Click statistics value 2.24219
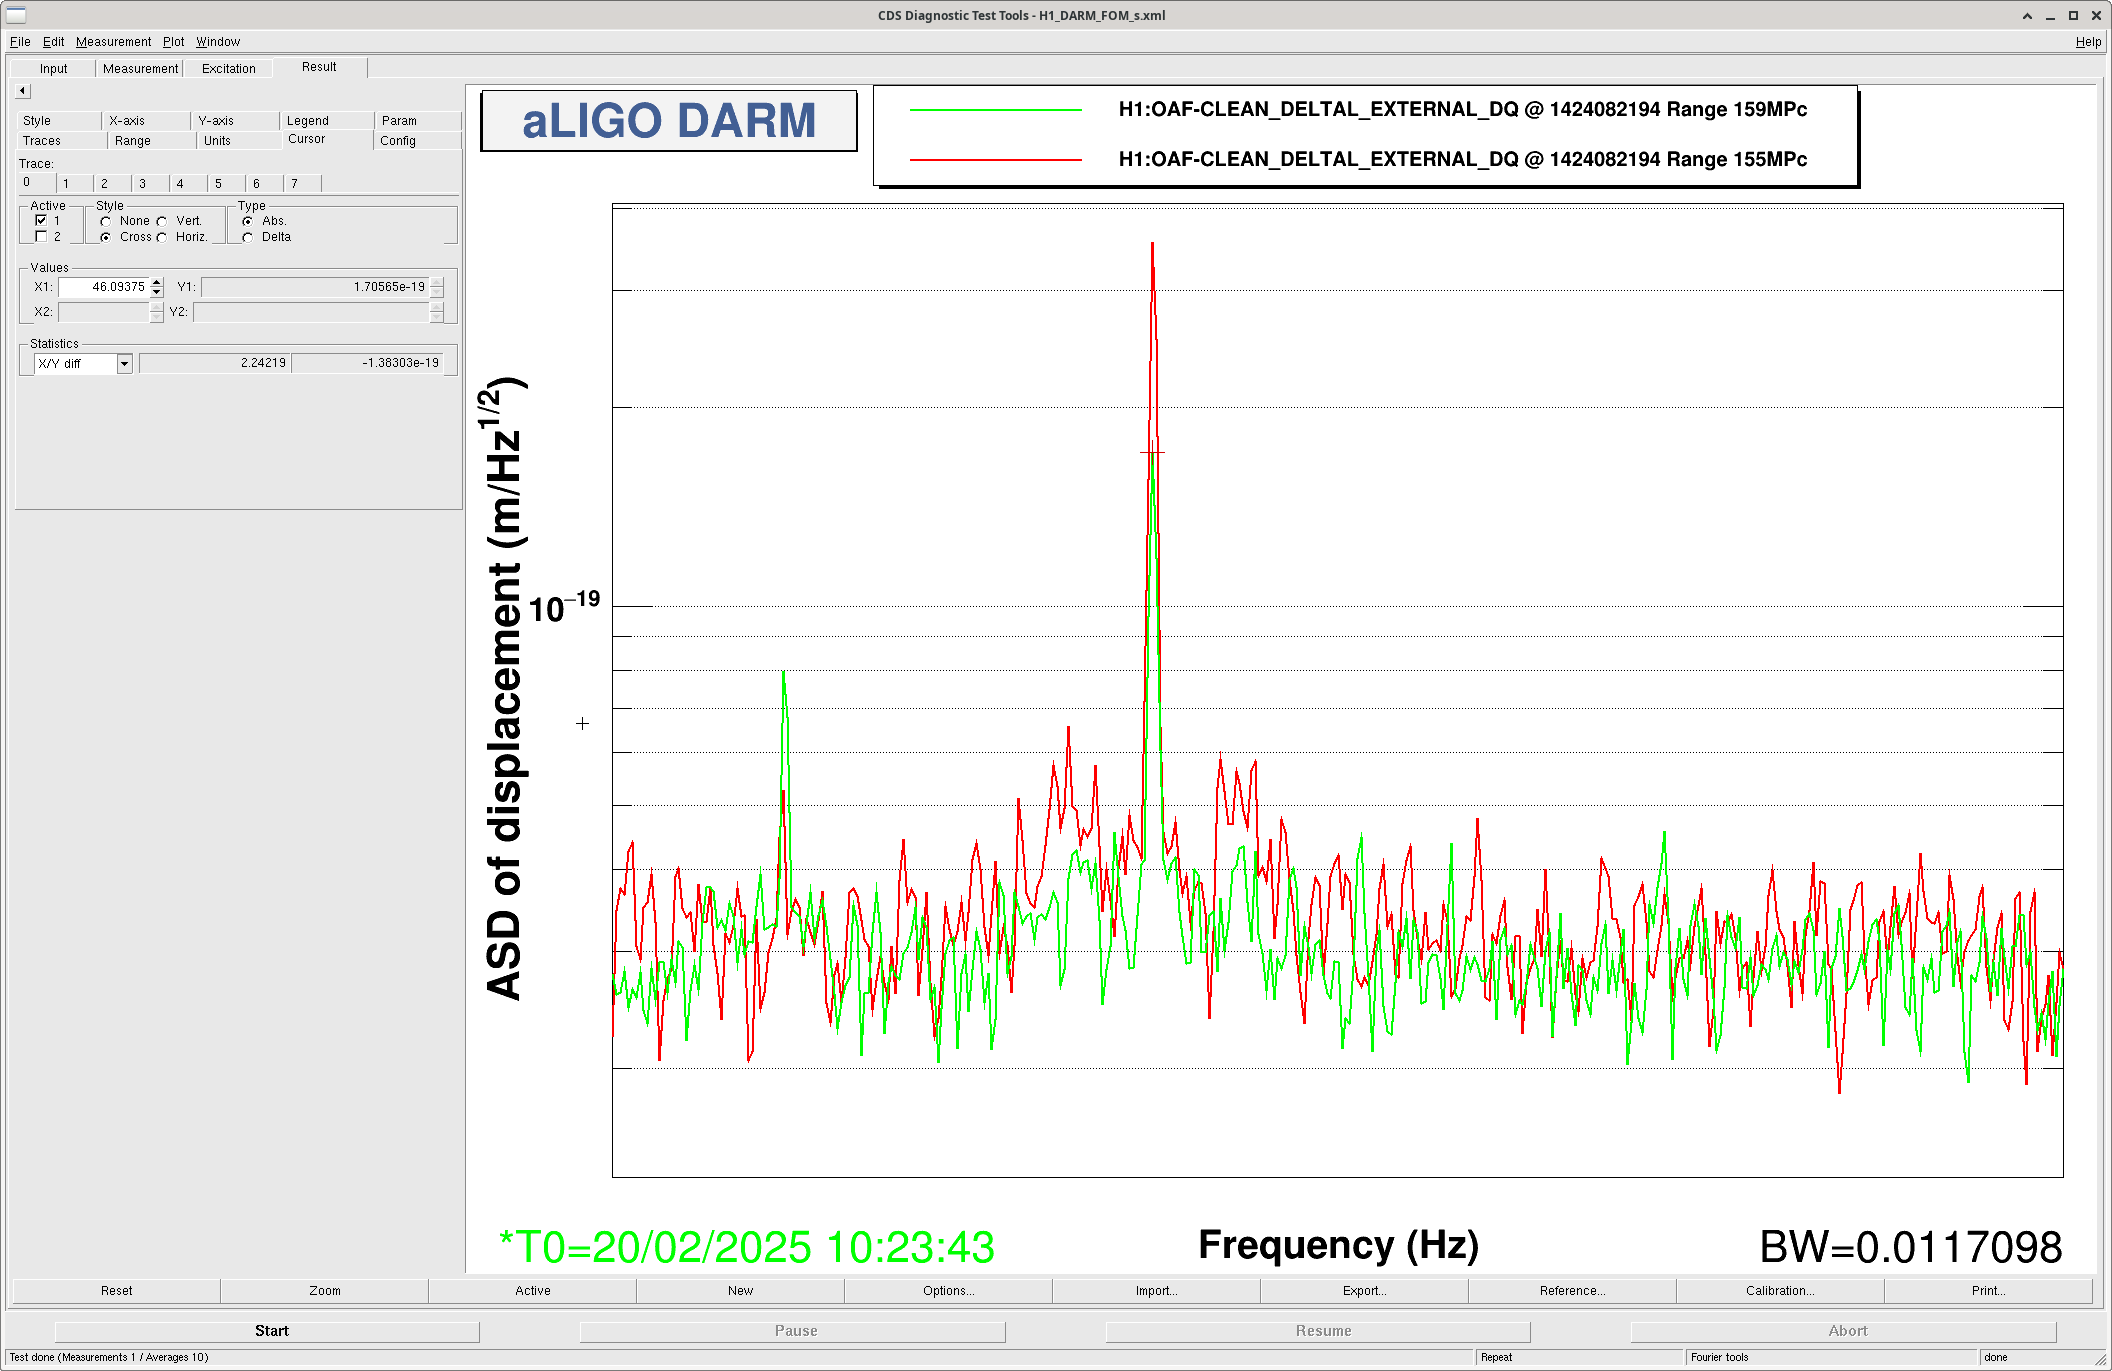 click(215, 363)
